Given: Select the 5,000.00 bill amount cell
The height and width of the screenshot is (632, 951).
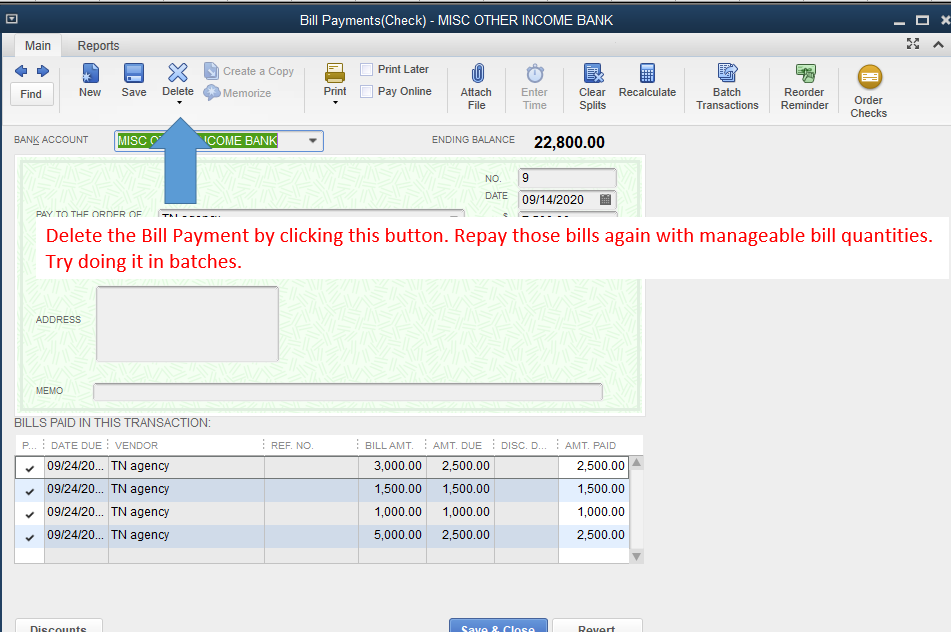Looking at the screenshot, I should click(392, 535).
